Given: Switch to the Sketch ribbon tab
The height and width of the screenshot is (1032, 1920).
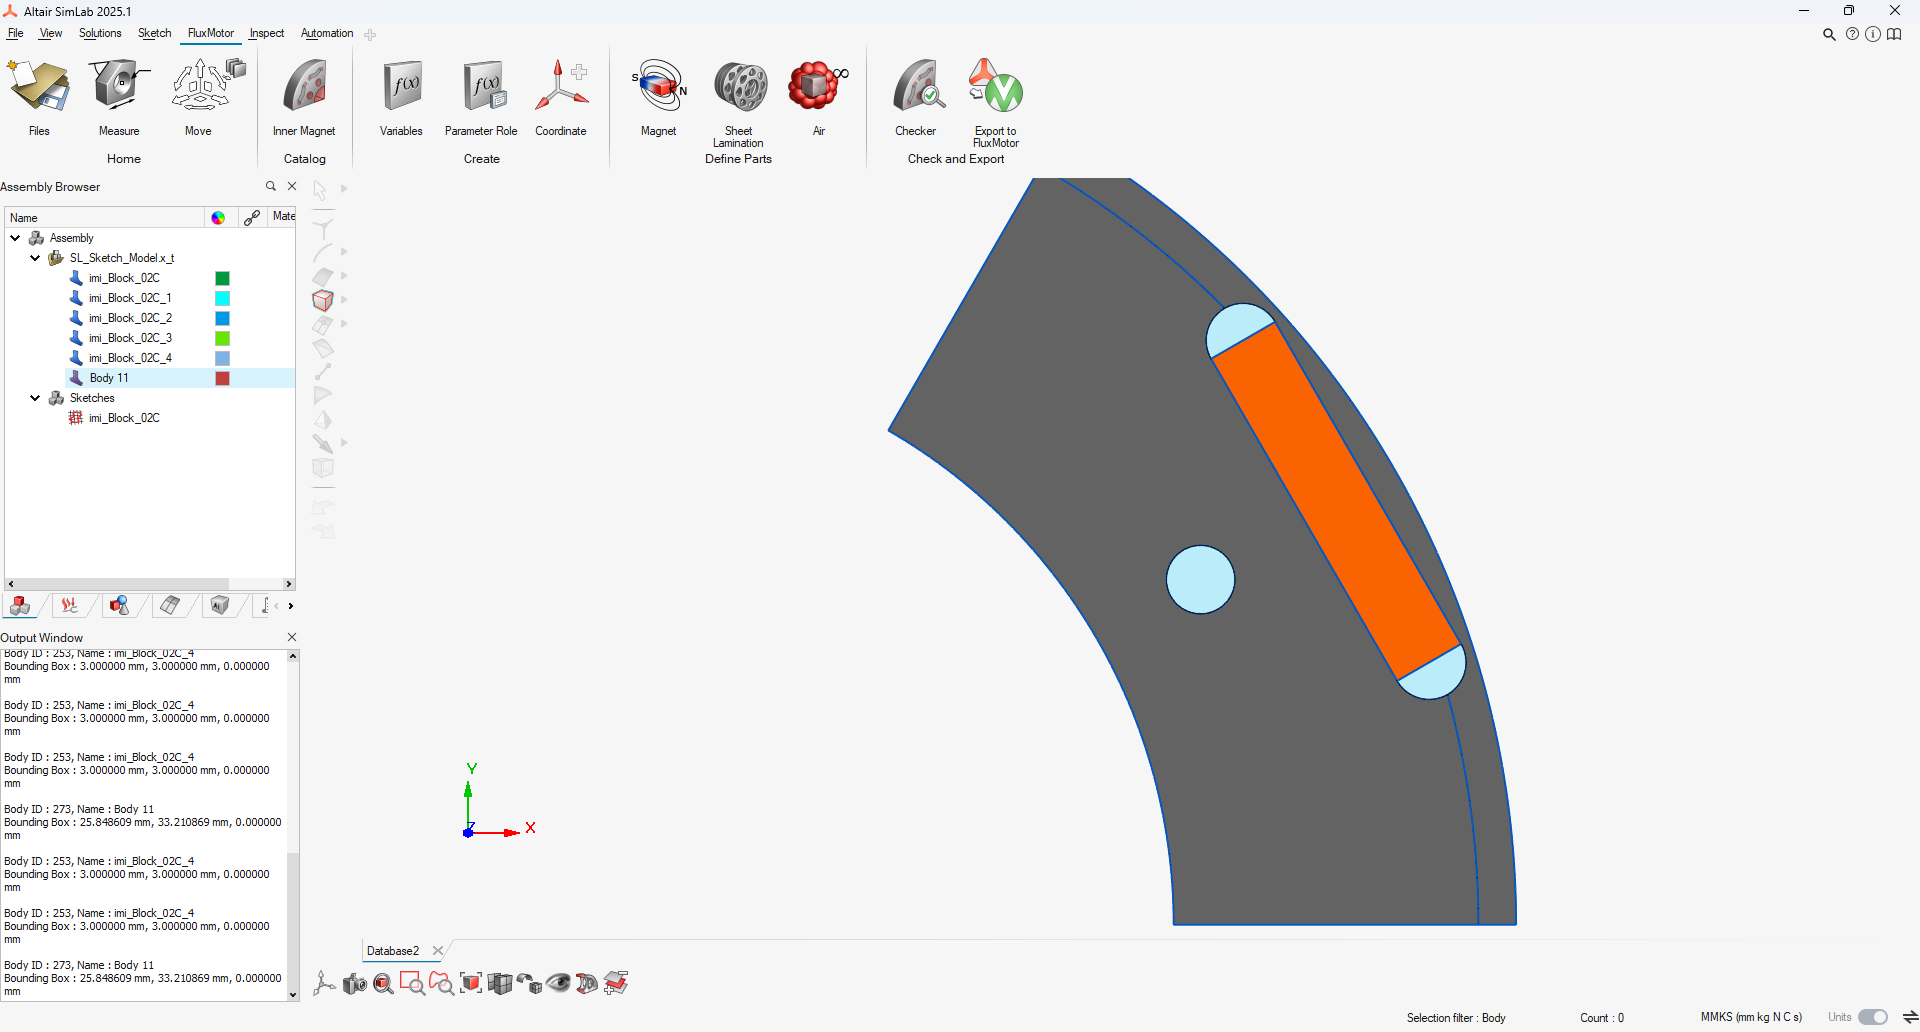Looking at the screenshot, I should point(154,33).
